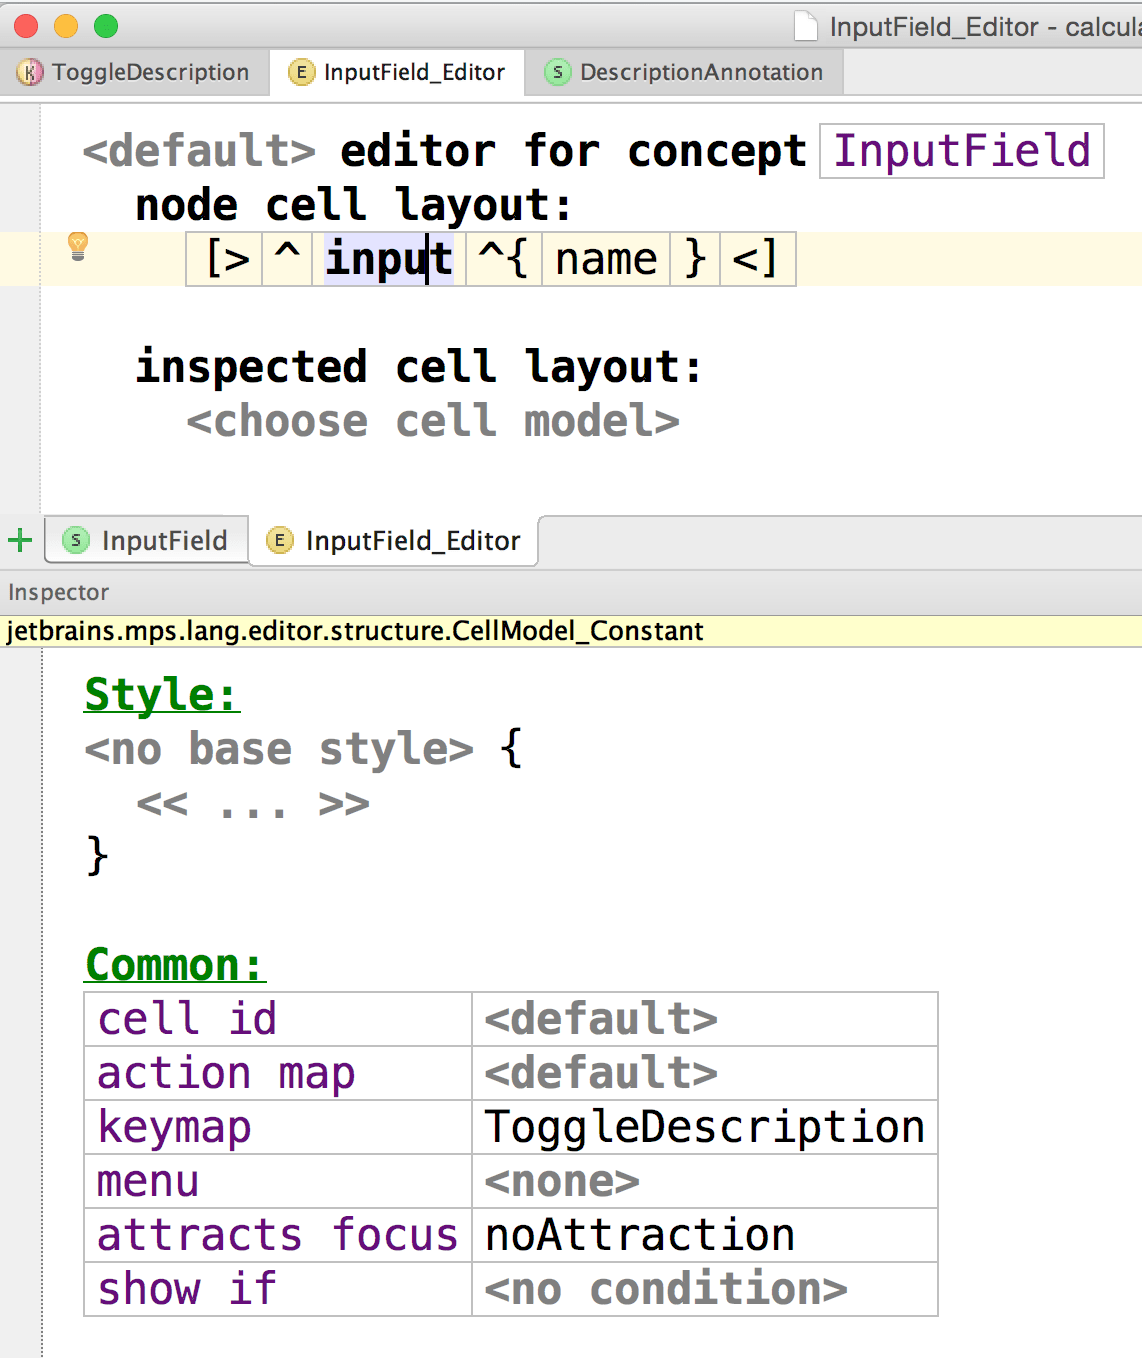Set attracts focus to a different value
Viewport: 1142px width, 1358px height.
pyautogui.click(x=638, y=1235)
